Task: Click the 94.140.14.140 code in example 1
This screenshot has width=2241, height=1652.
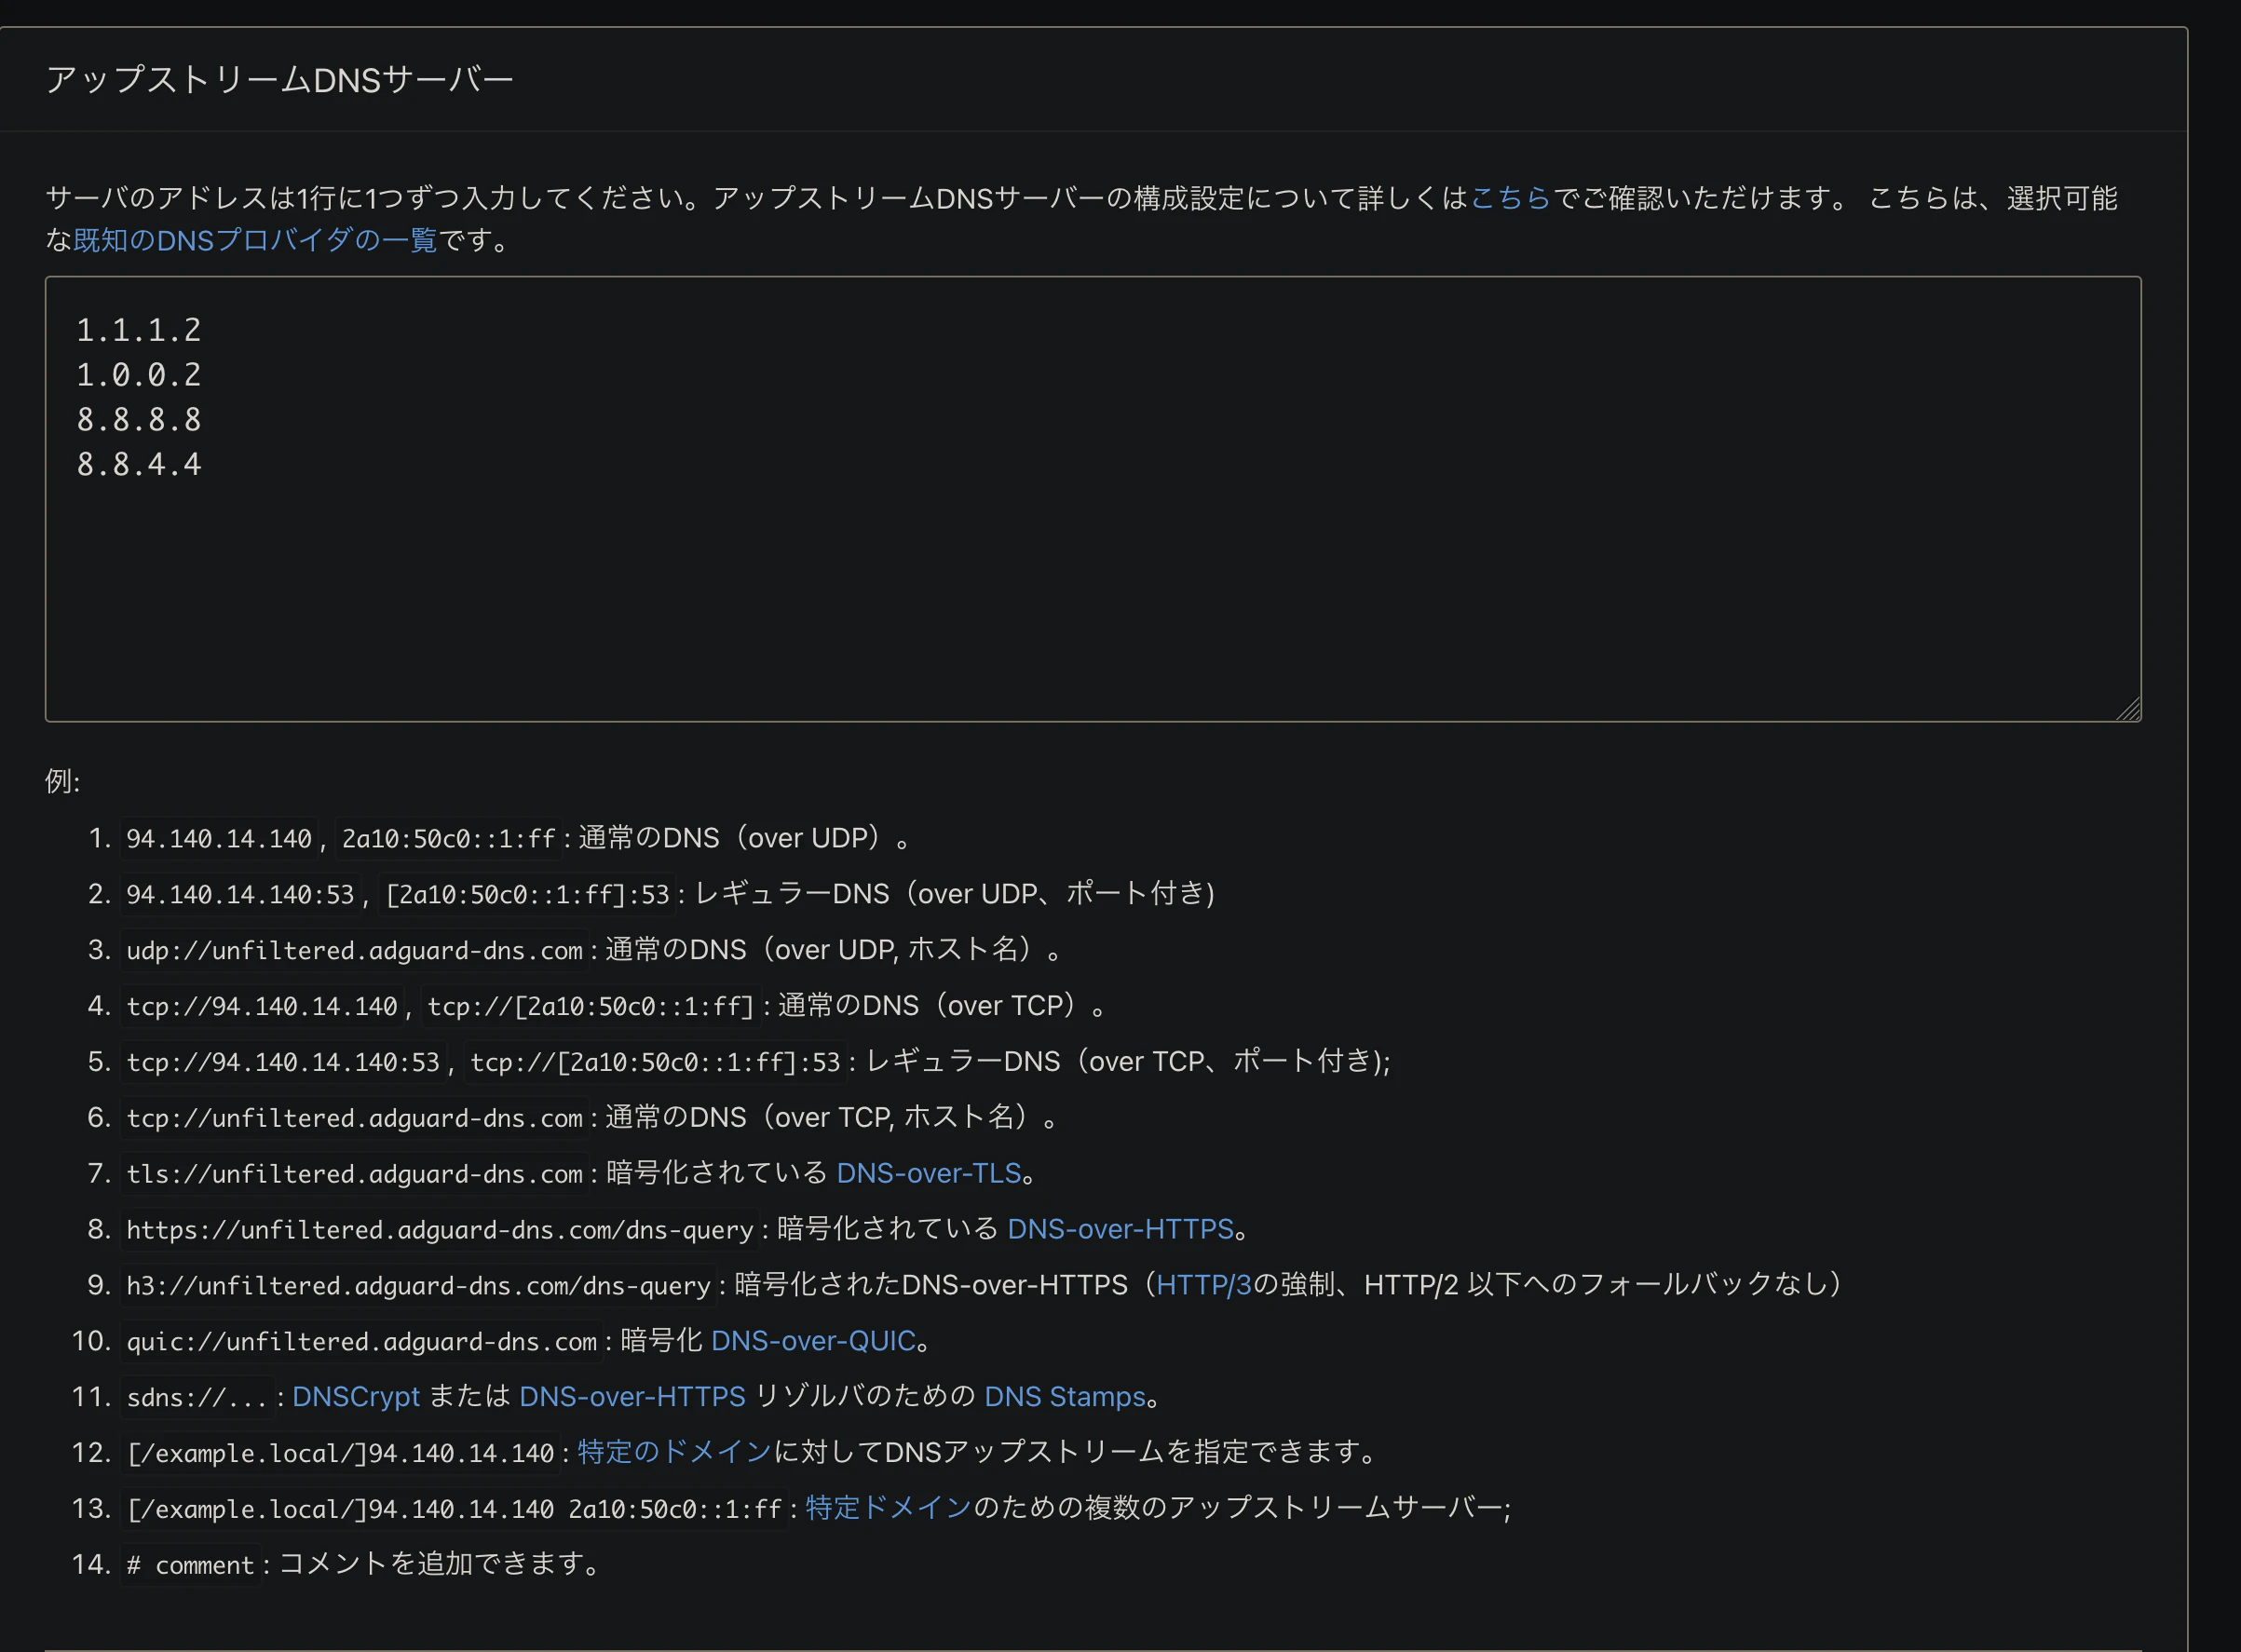Action: (x=219, y=838)
